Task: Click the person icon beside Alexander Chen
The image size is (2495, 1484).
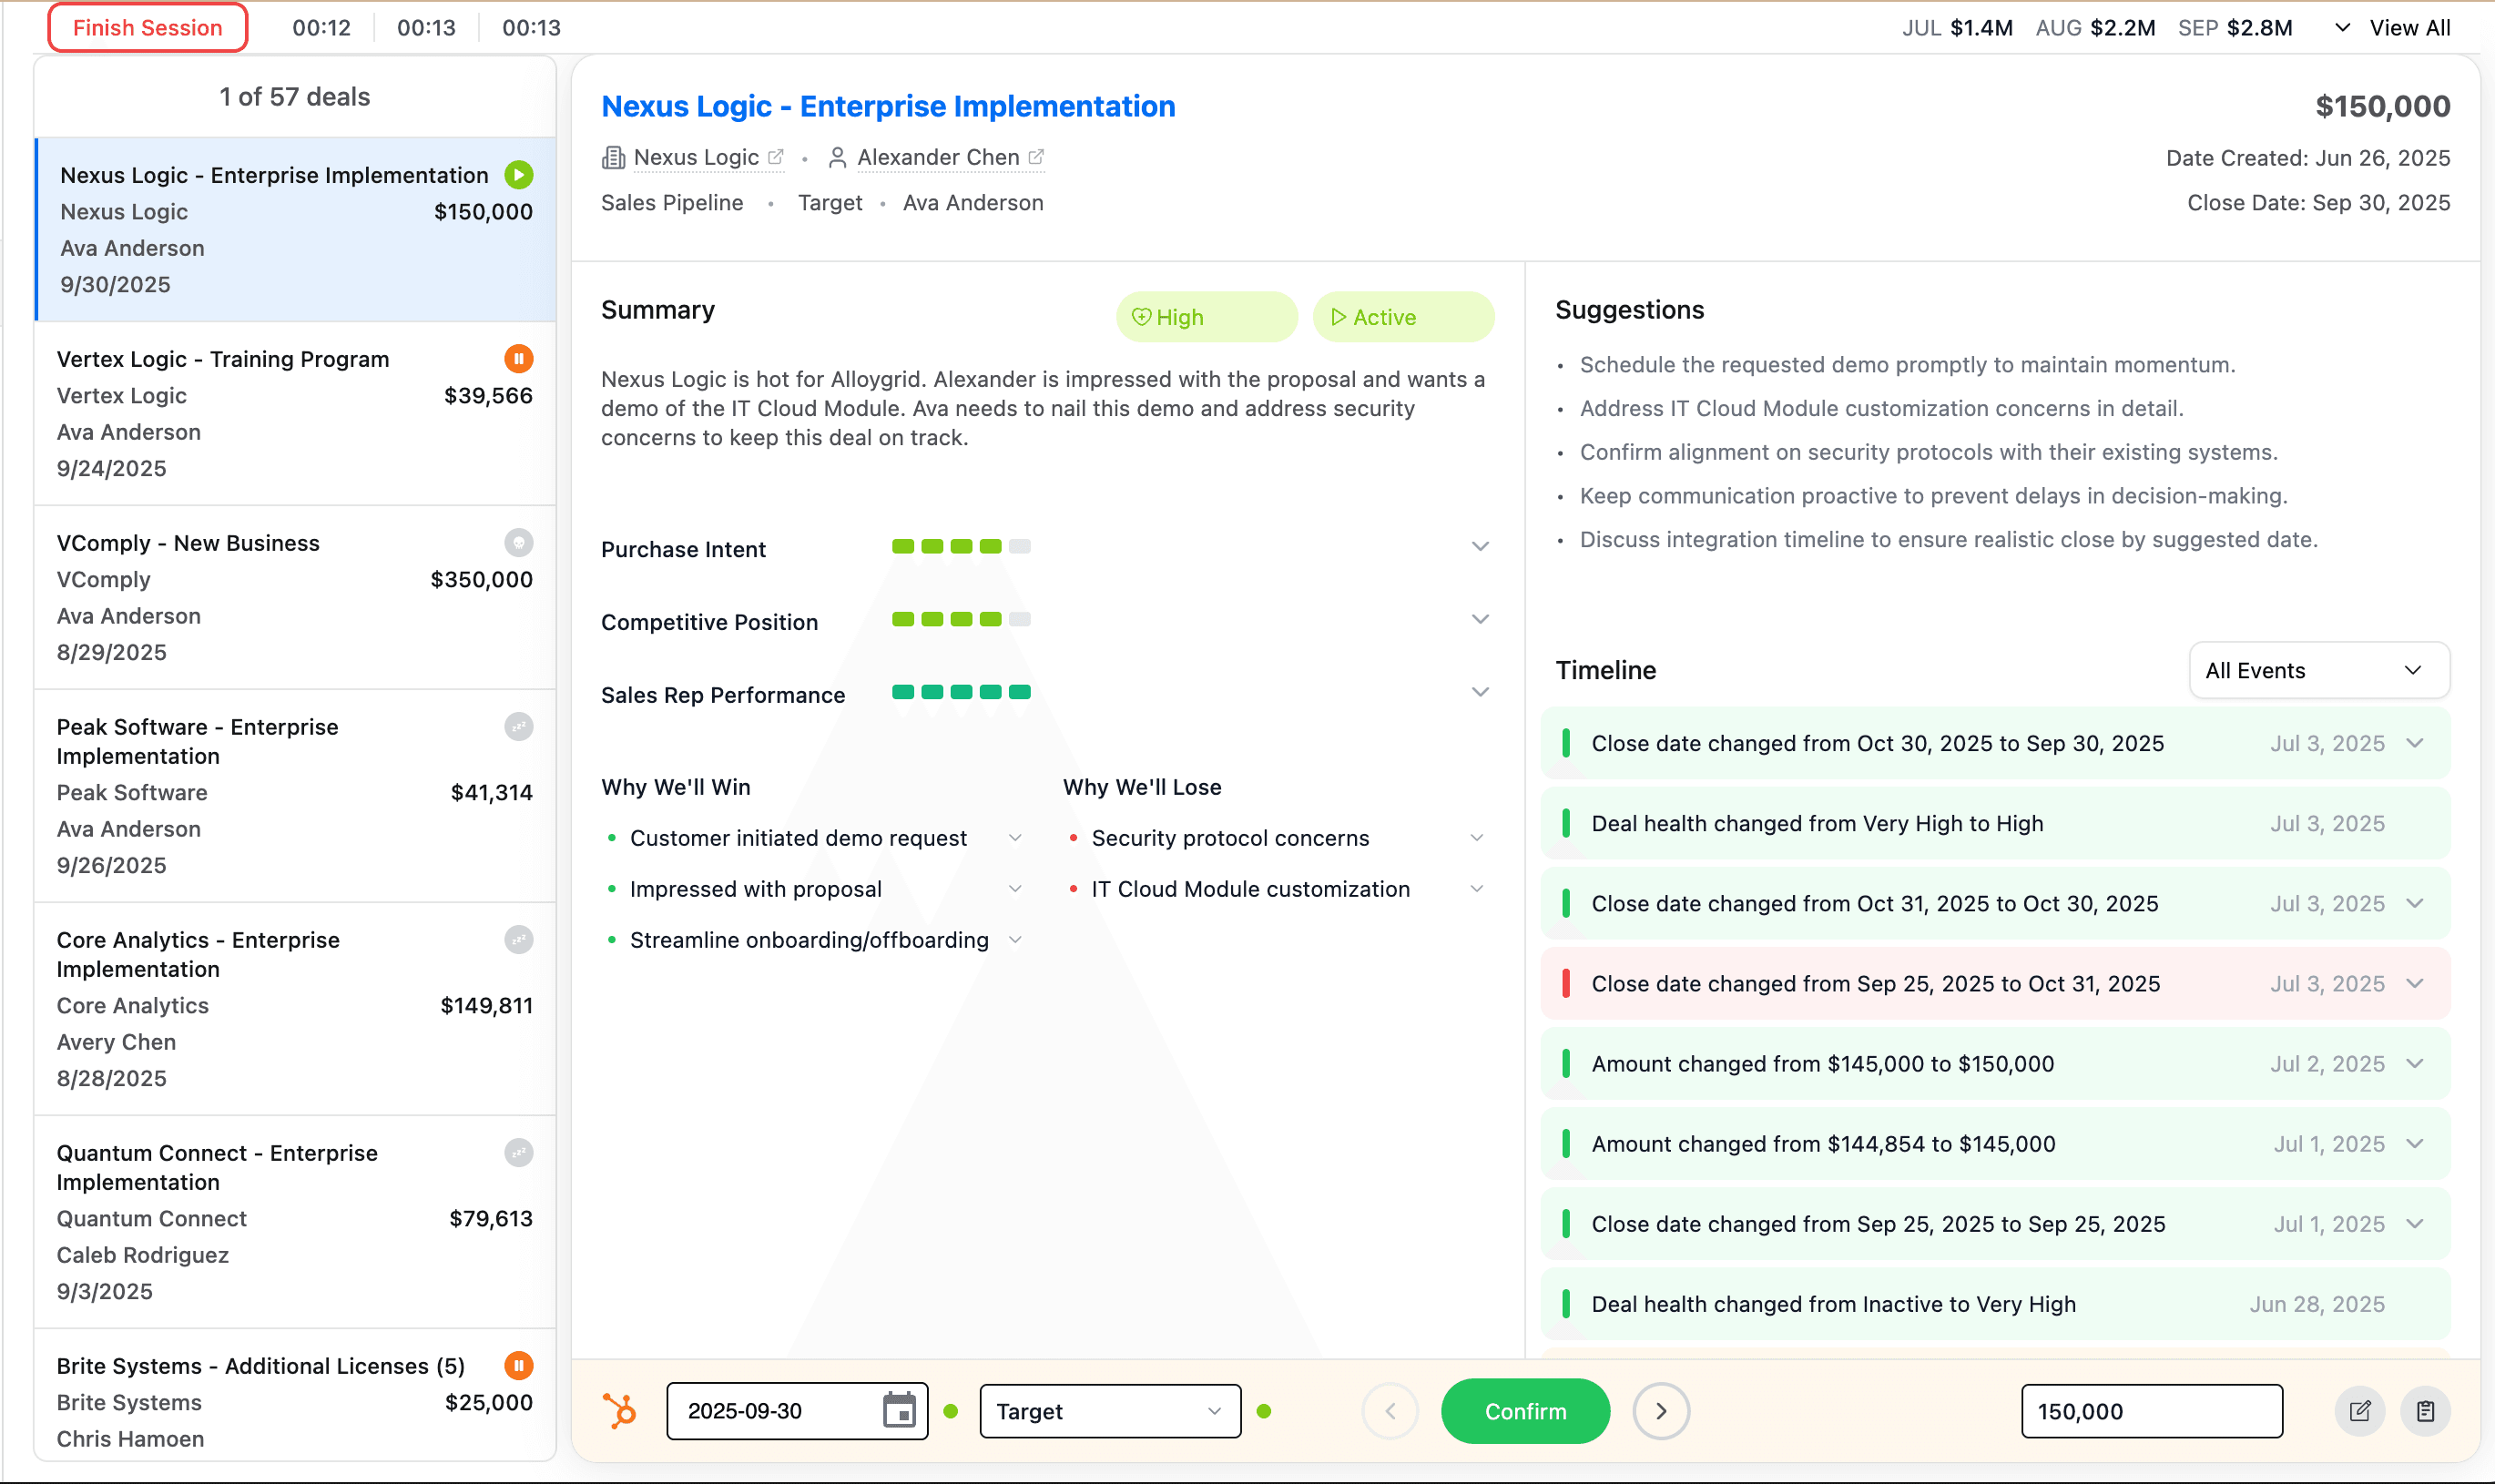Action: 838,158
